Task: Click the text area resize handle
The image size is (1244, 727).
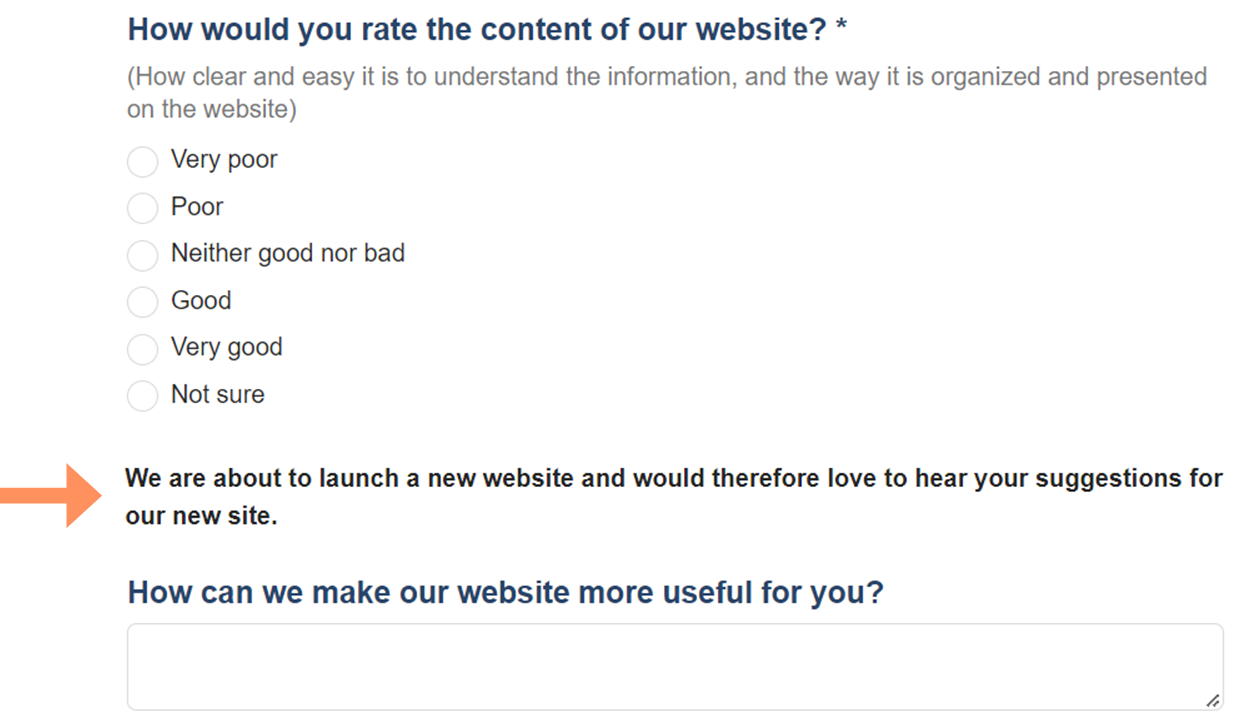Action: click(x=1212, y=700)
